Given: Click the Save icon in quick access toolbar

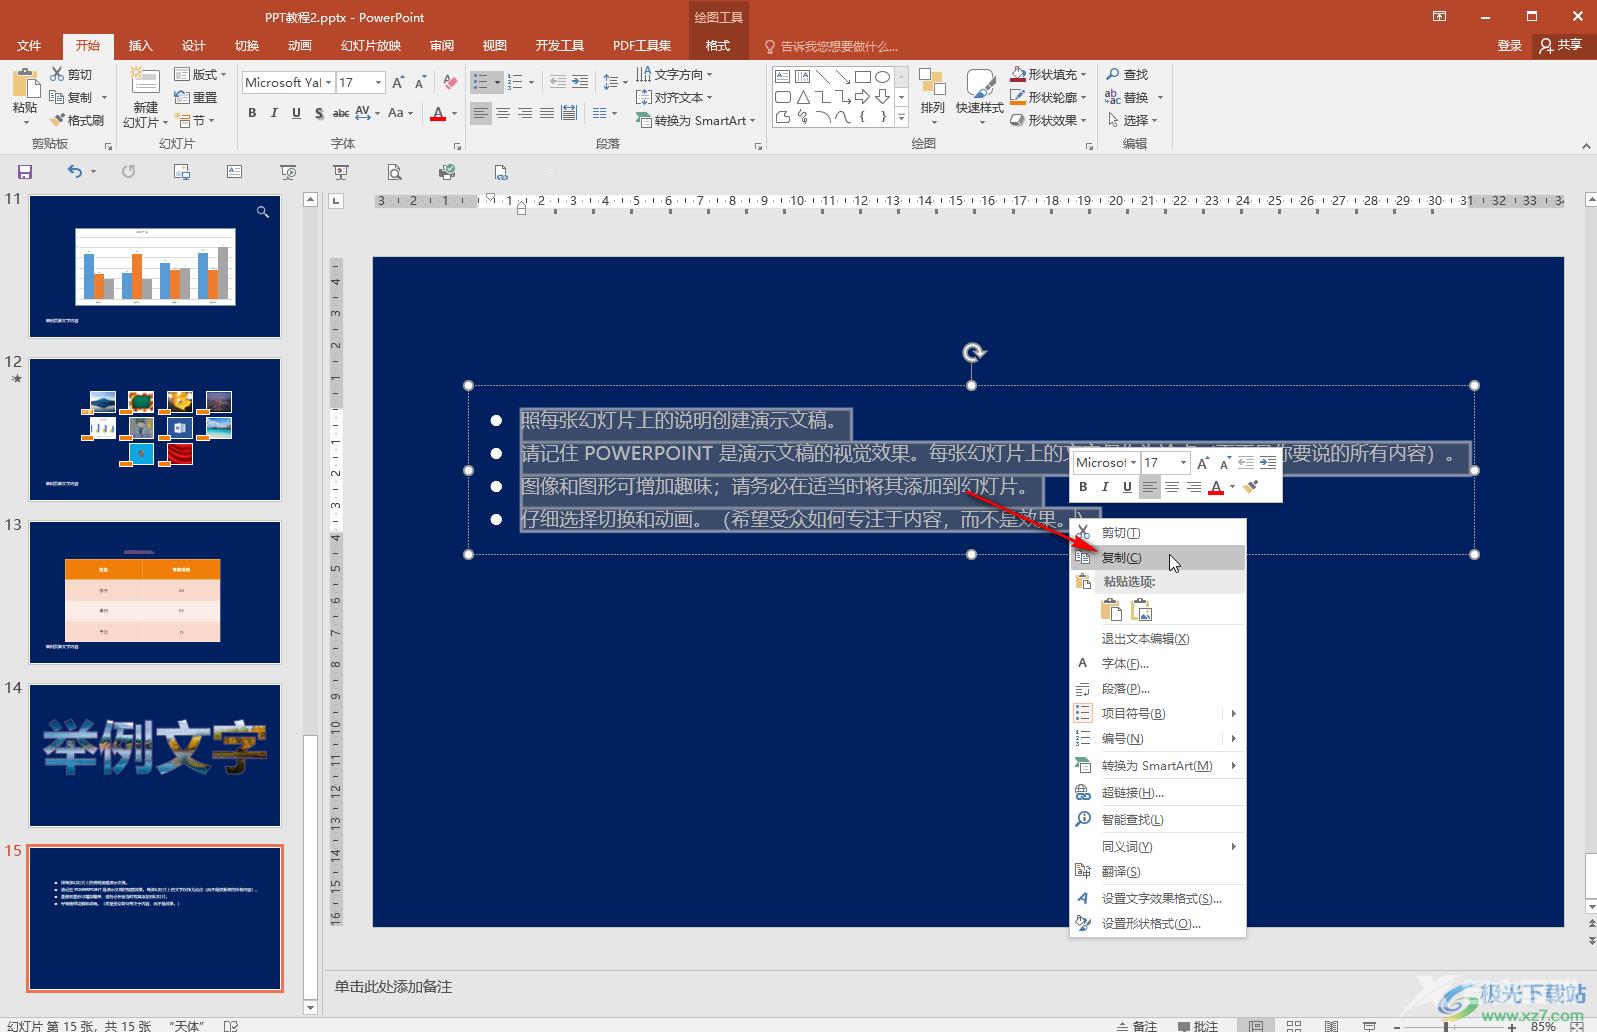Looking at the screenshot, I should point(25,172).
